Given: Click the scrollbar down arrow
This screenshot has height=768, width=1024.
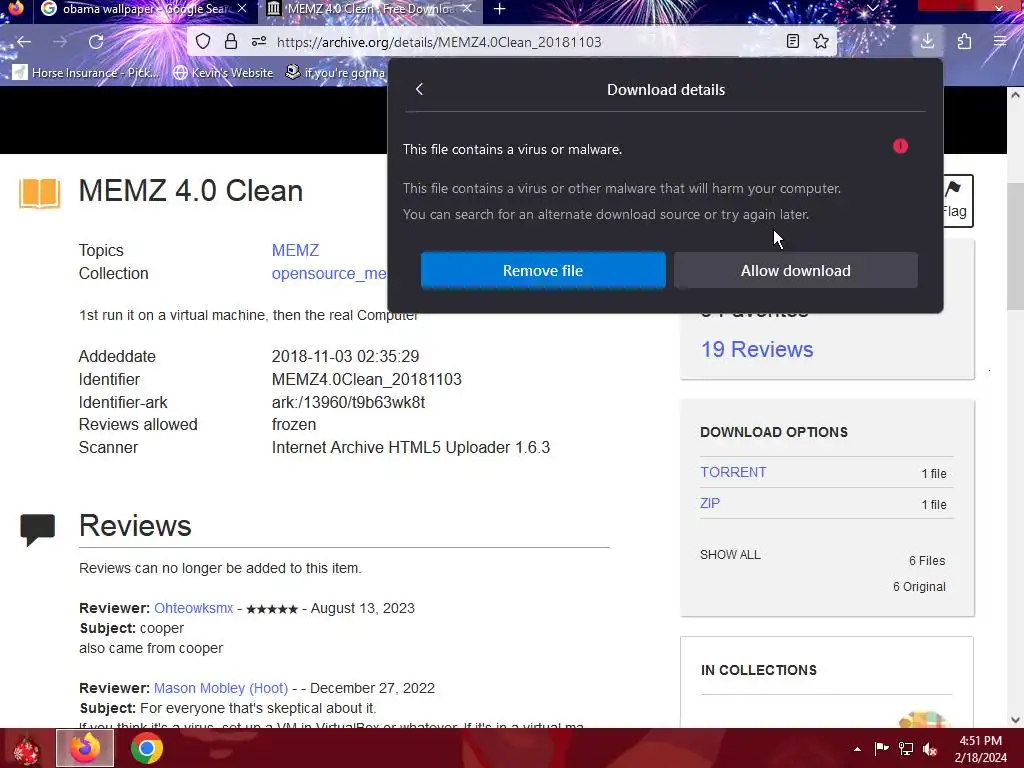Looking at the screenshot, I should pyautogui.click(x=1015, y=720).
